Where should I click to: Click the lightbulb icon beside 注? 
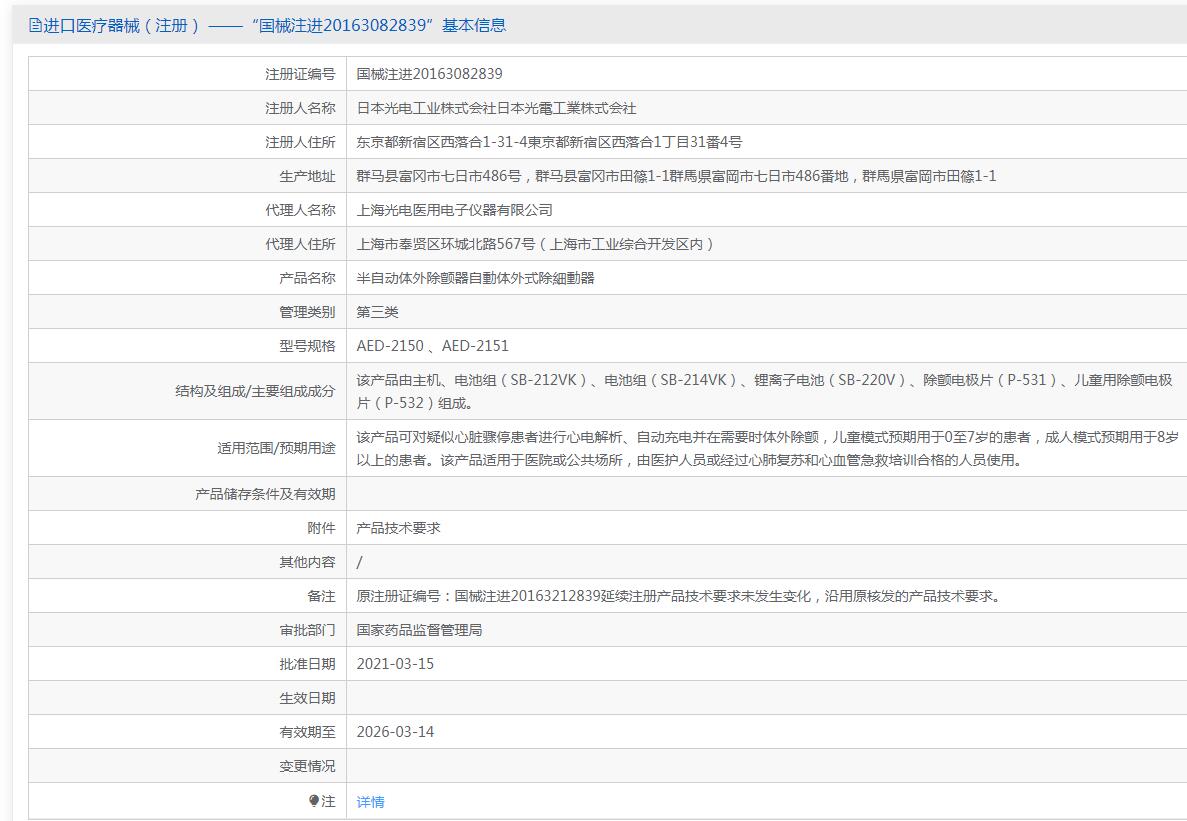(314, 801)
